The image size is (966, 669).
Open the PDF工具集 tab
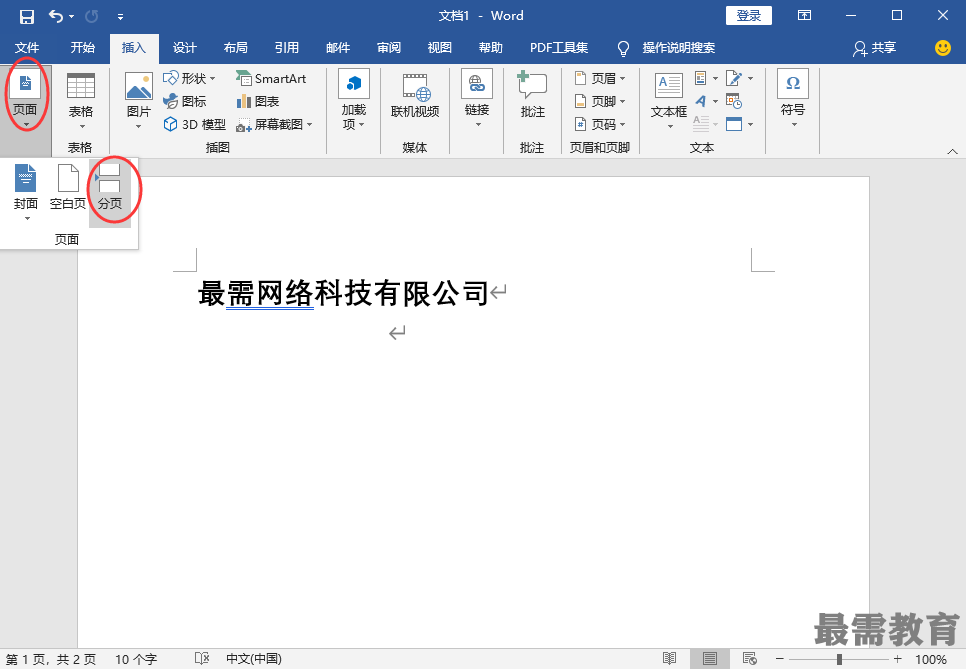point(559,47)
